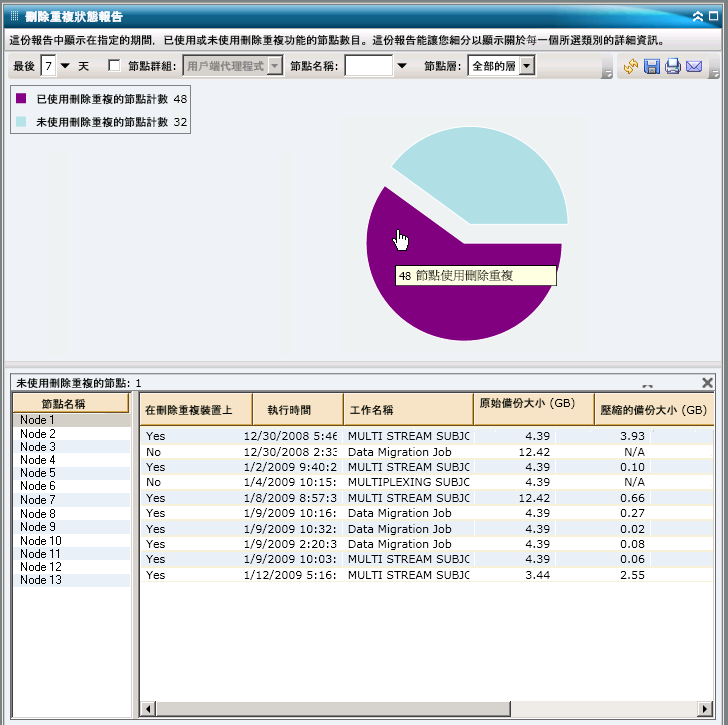Open the 全部的層 node tier dropdown
The height and width of the screenshot is (725, 728).
(526, 66)
